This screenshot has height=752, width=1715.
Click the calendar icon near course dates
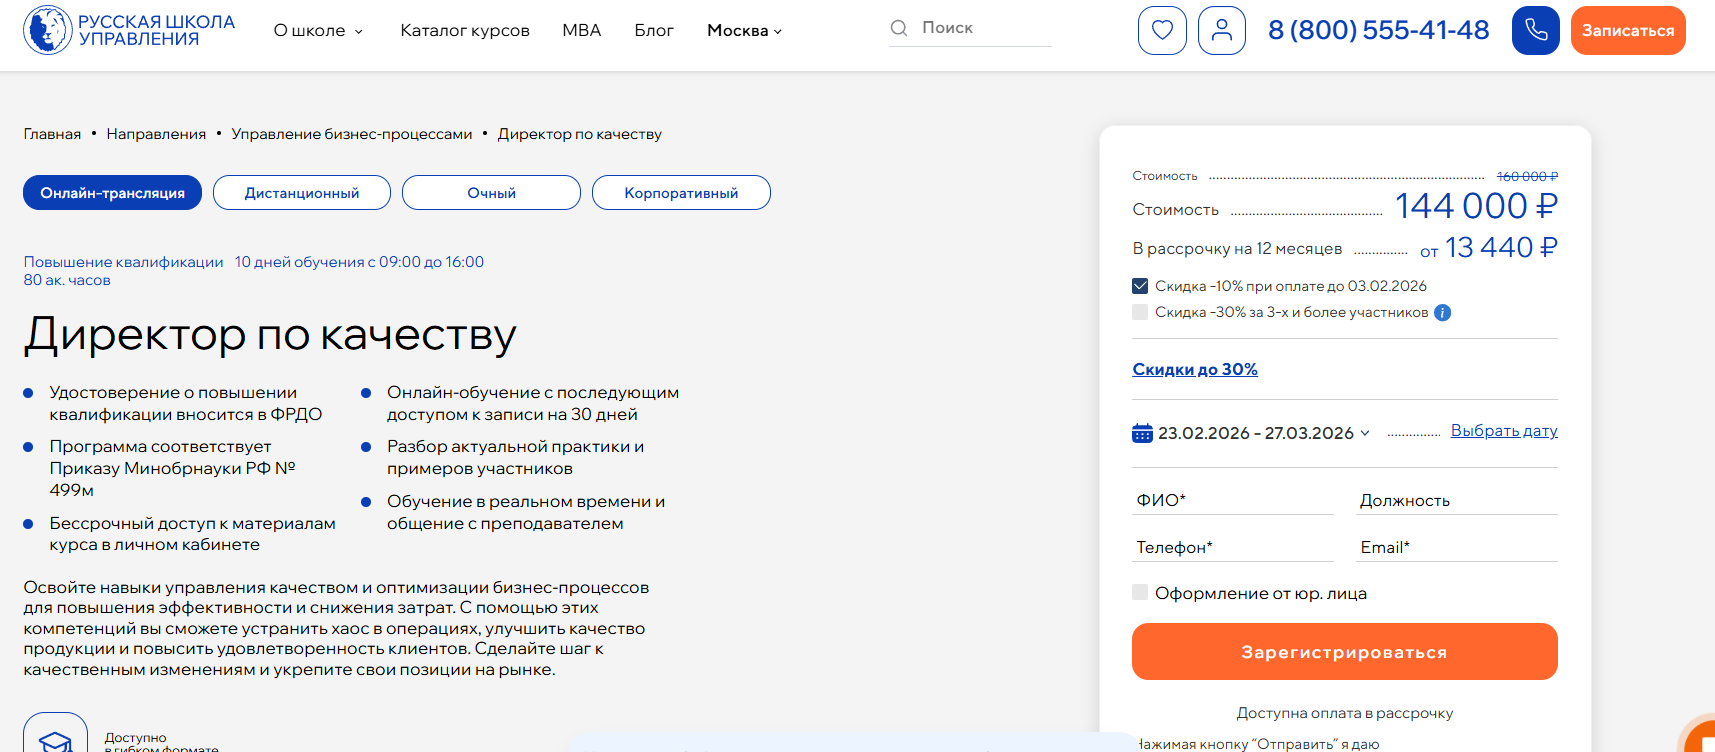click(x=1142, y=433)
